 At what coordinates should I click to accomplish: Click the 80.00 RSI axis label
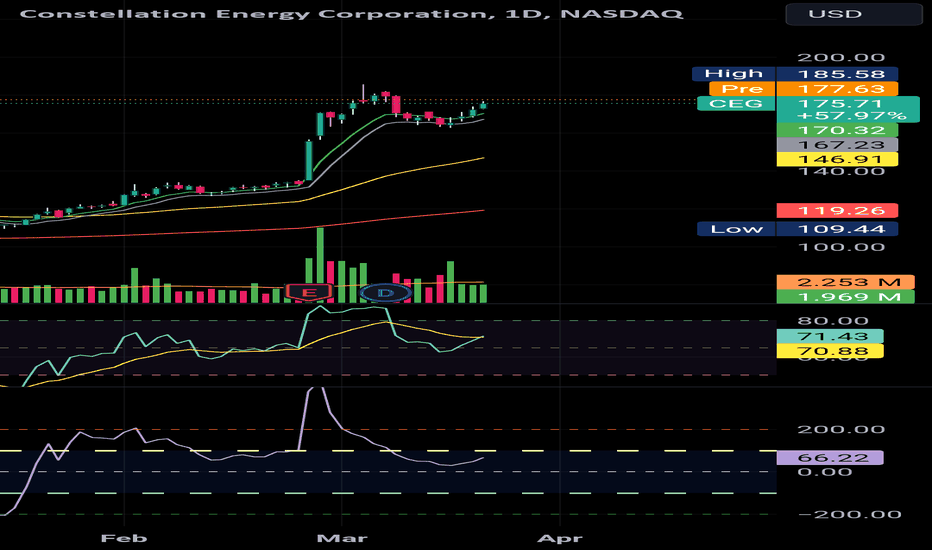point(832,321)
